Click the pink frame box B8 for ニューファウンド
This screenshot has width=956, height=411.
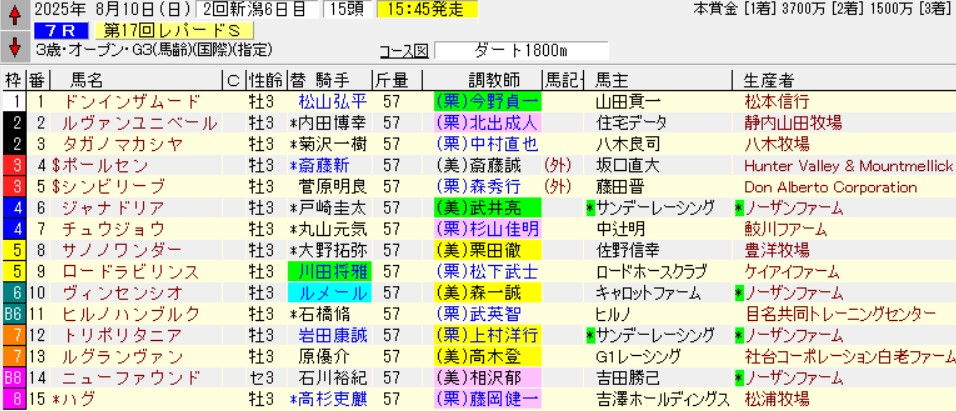13,377
